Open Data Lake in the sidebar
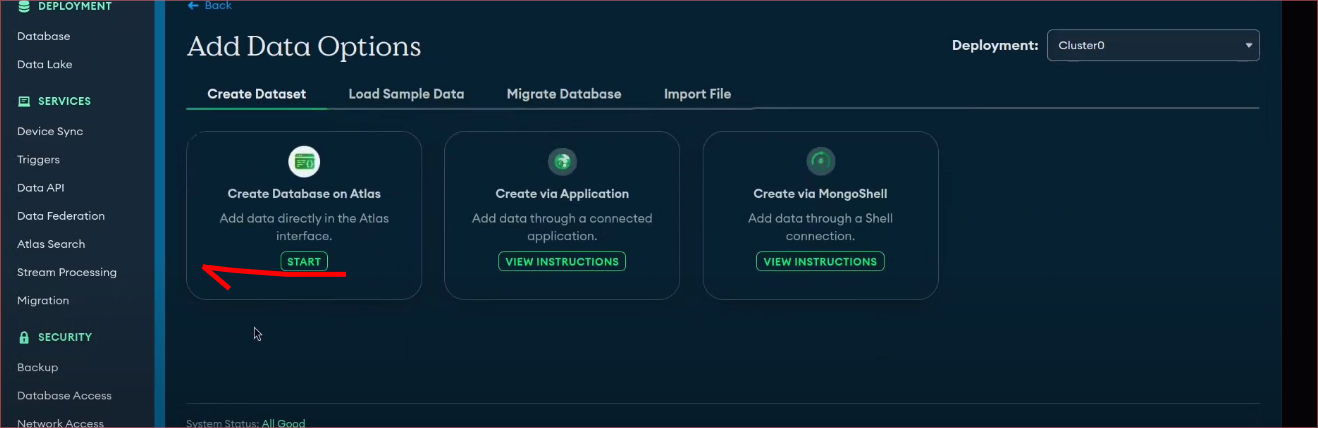 [x=45, y=65]
